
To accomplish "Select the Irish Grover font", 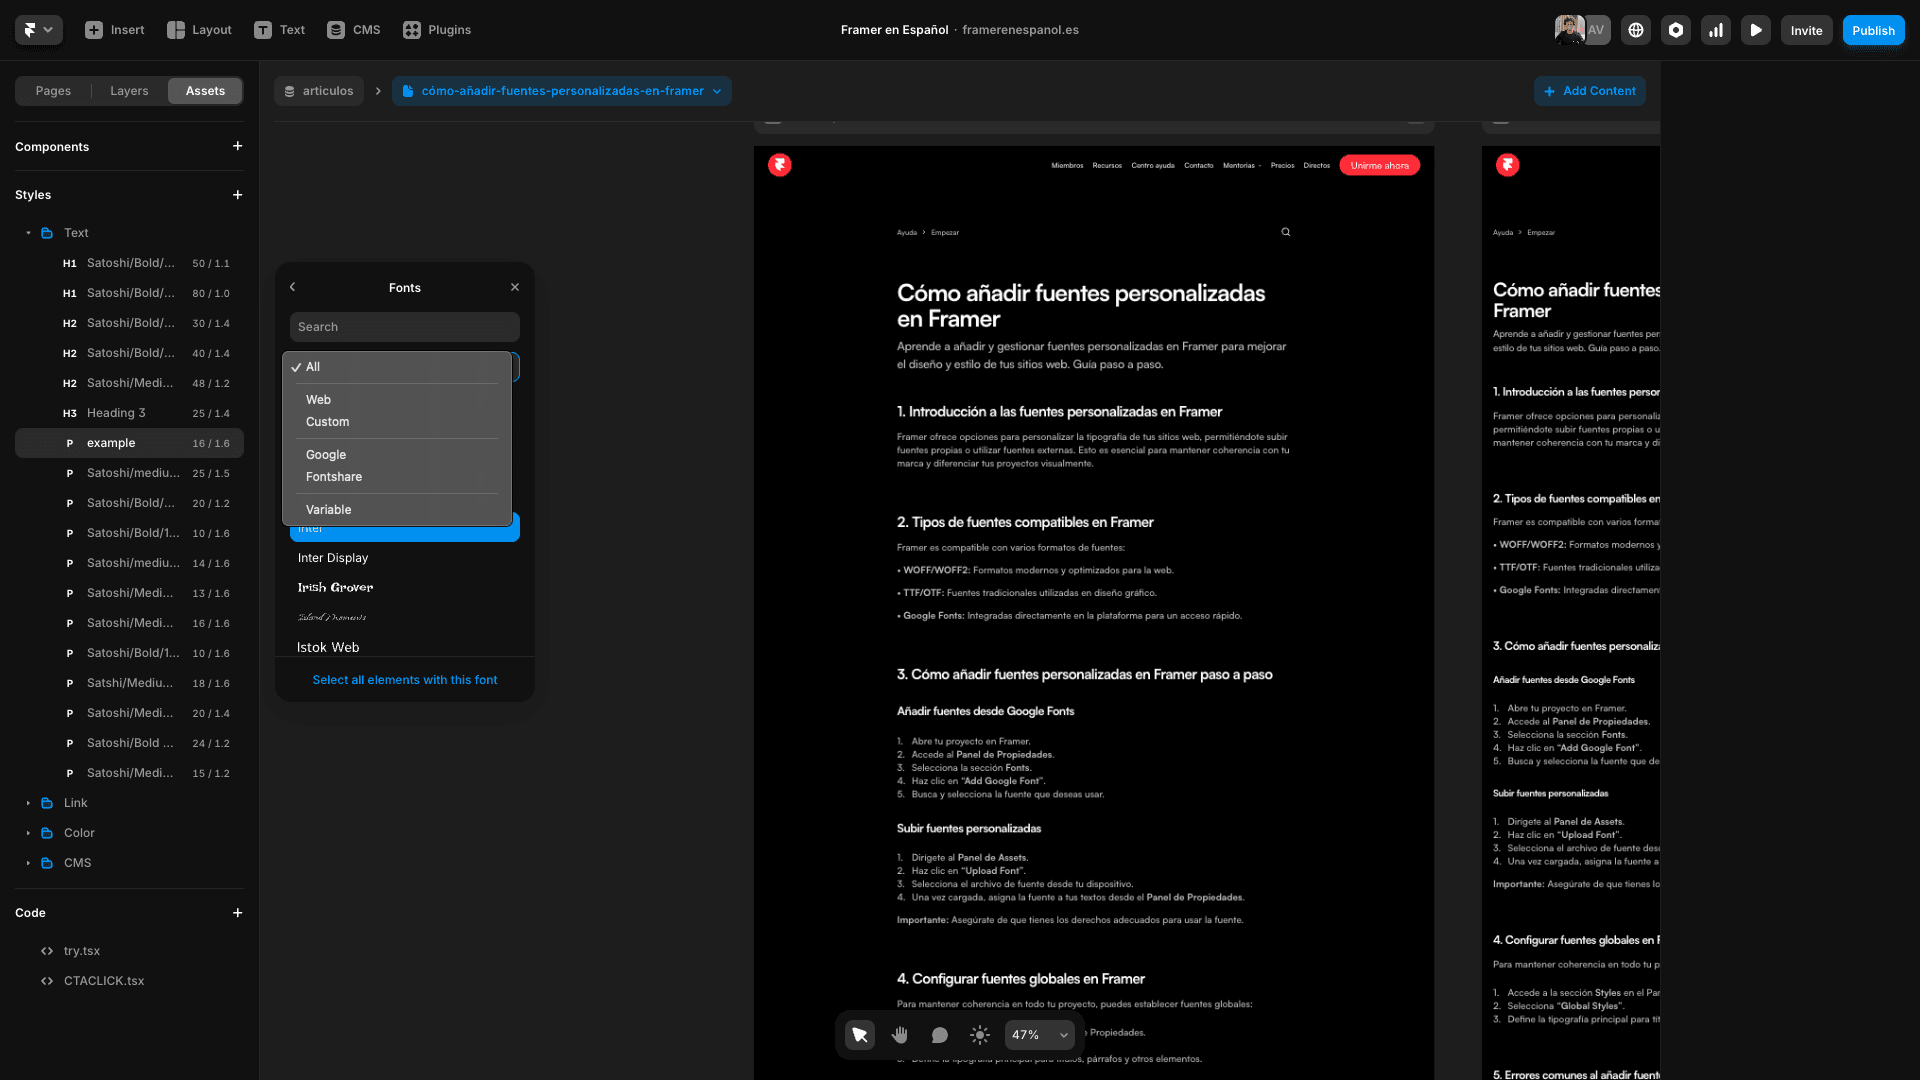I will pyautogui.click(x=405, y=588).
